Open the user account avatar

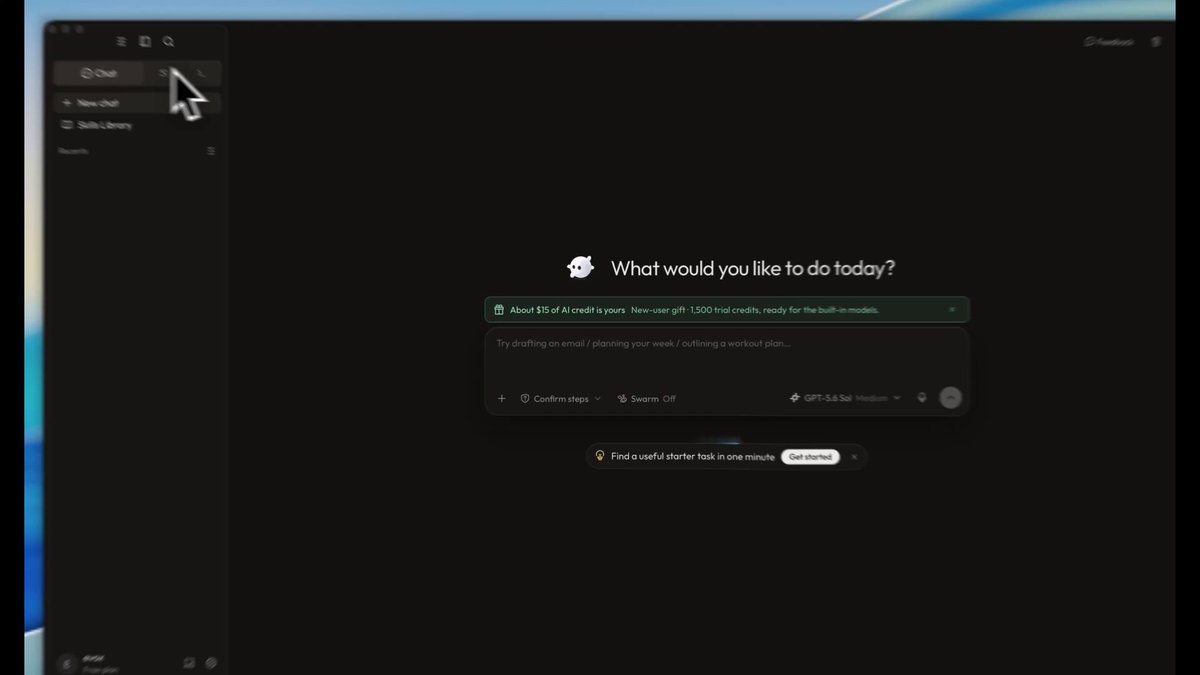click(x=67, y=662)
